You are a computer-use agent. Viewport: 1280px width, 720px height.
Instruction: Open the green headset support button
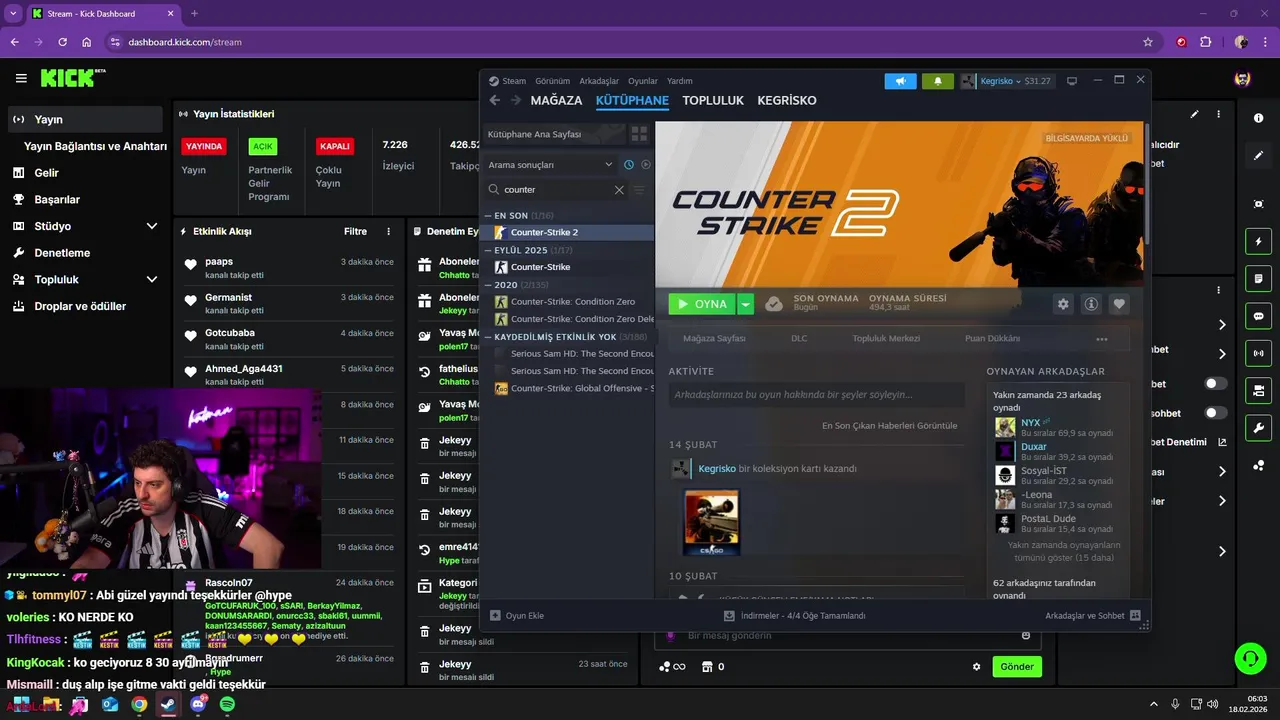coord(1250,658)
